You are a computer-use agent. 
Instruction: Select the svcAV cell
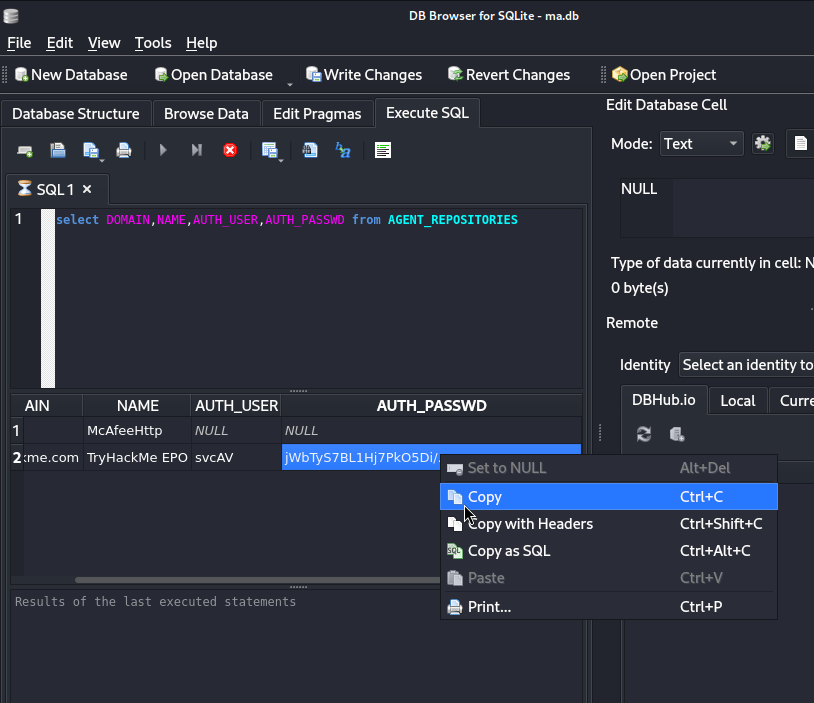point(236,457)
